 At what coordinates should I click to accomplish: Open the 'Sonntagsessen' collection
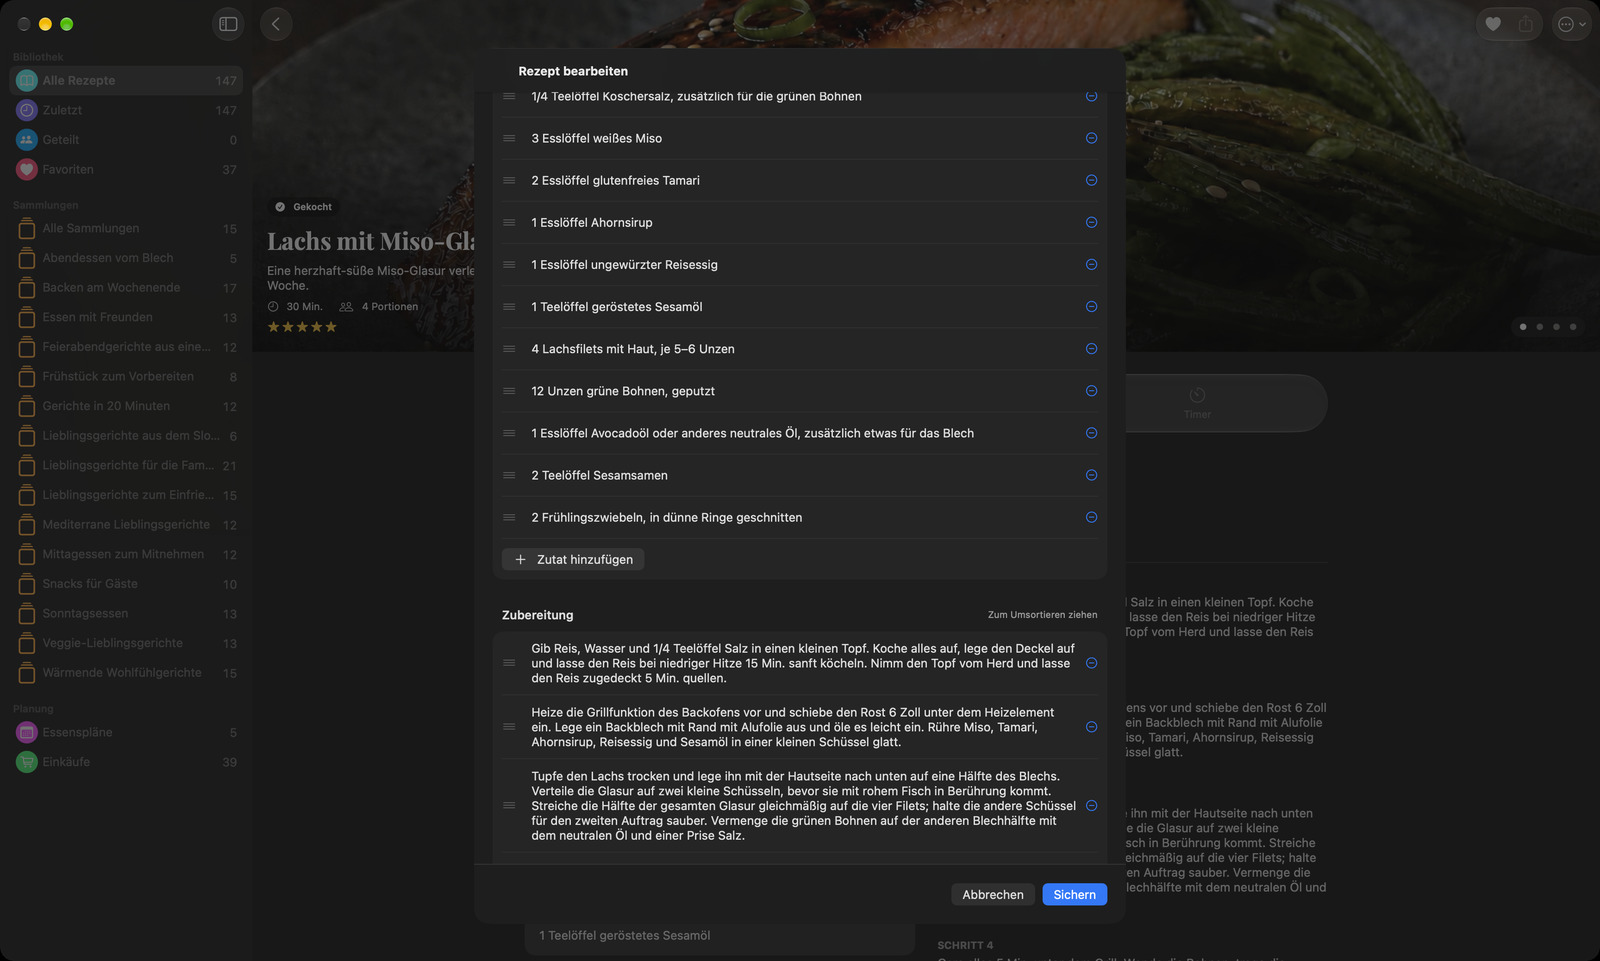point(126,613)
